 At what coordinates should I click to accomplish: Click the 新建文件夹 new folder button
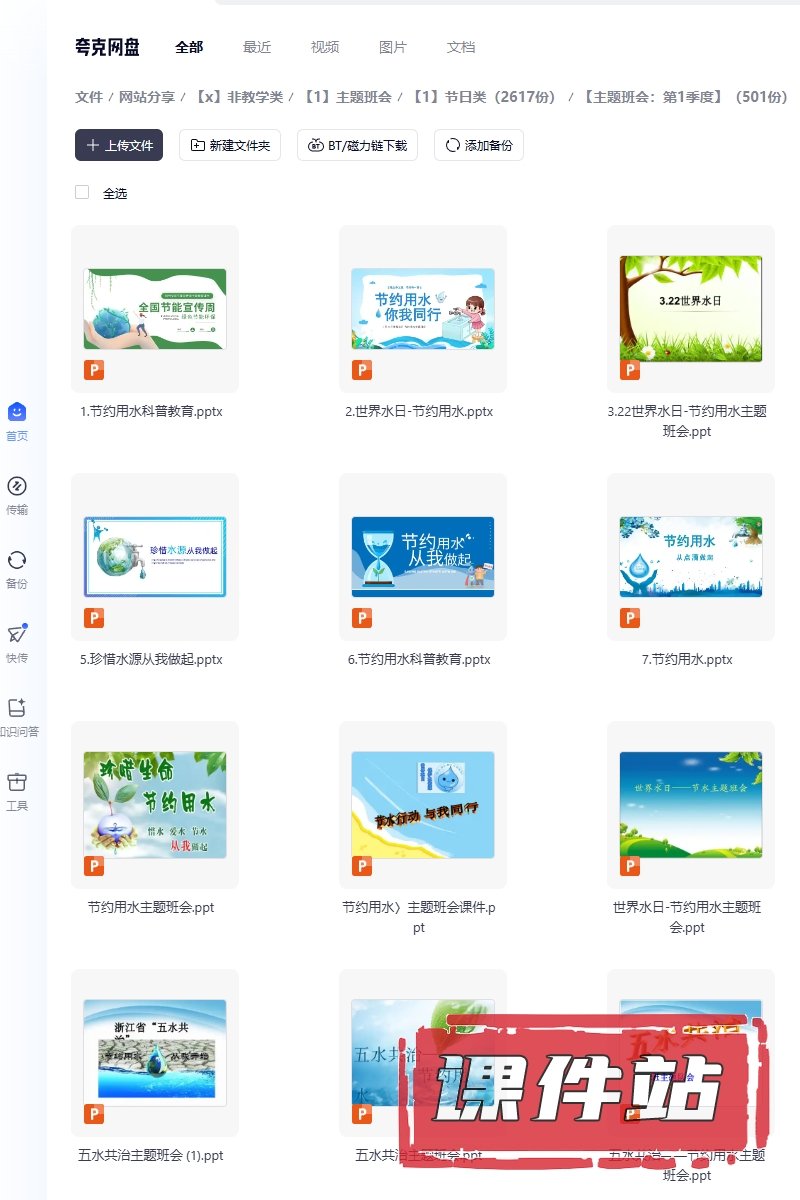tap(230, 145)
